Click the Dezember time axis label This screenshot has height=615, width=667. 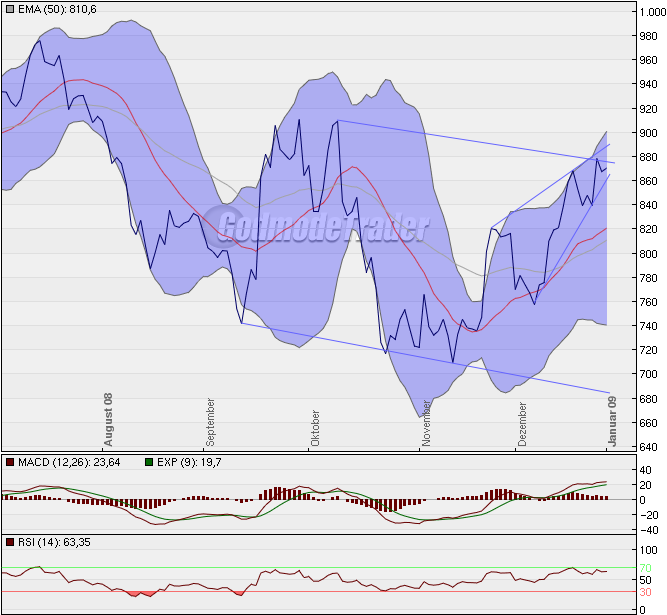coord(522,424)
